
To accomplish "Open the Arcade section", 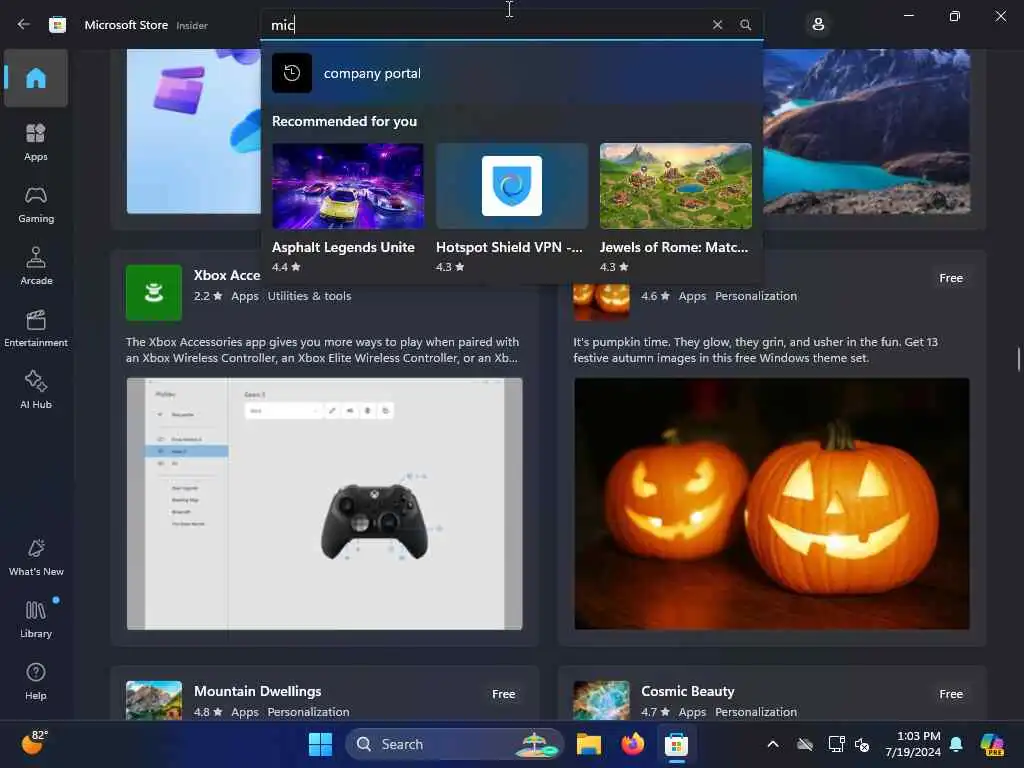I will [36, 266].
